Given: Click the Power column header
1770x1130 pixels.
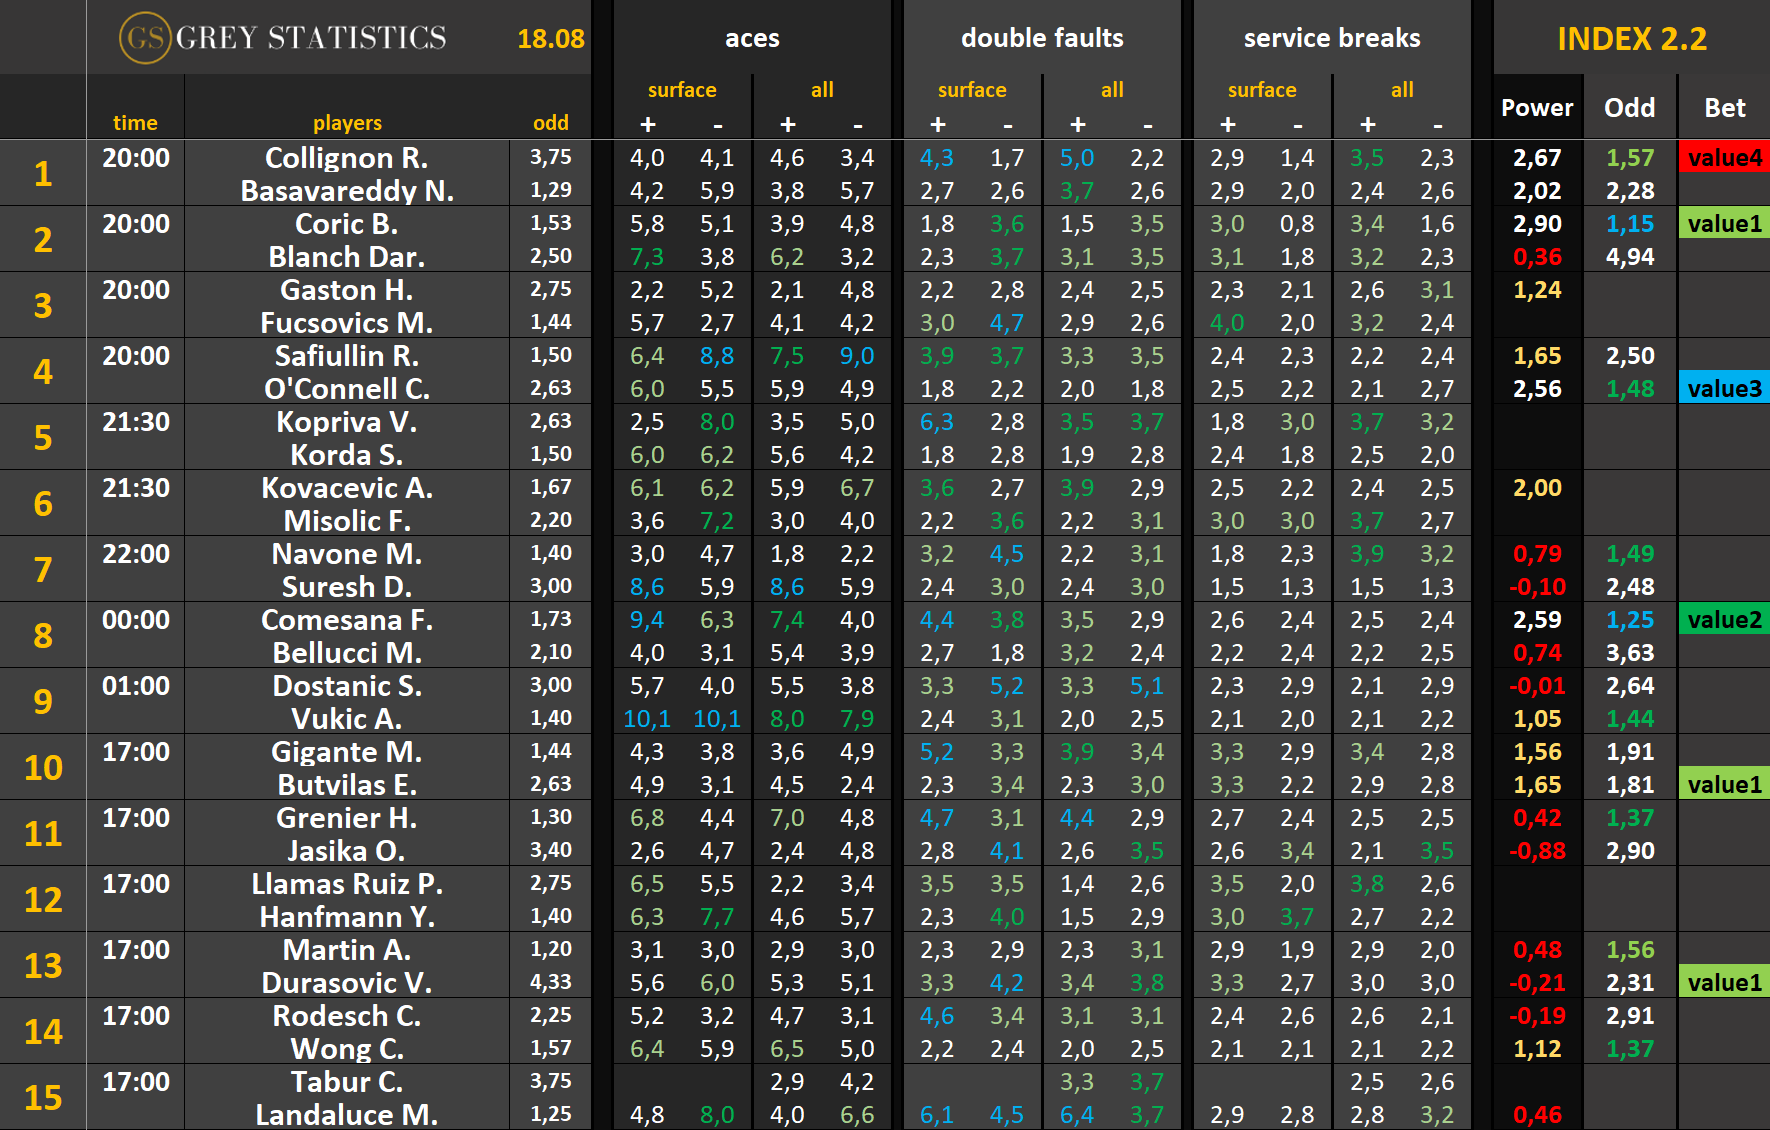Looking at the screenshot, I should coord(1537,107).
